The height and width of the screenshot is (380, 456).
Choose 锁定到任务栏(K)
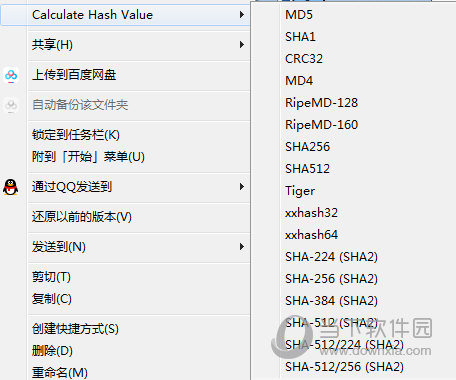coord(125,135)
